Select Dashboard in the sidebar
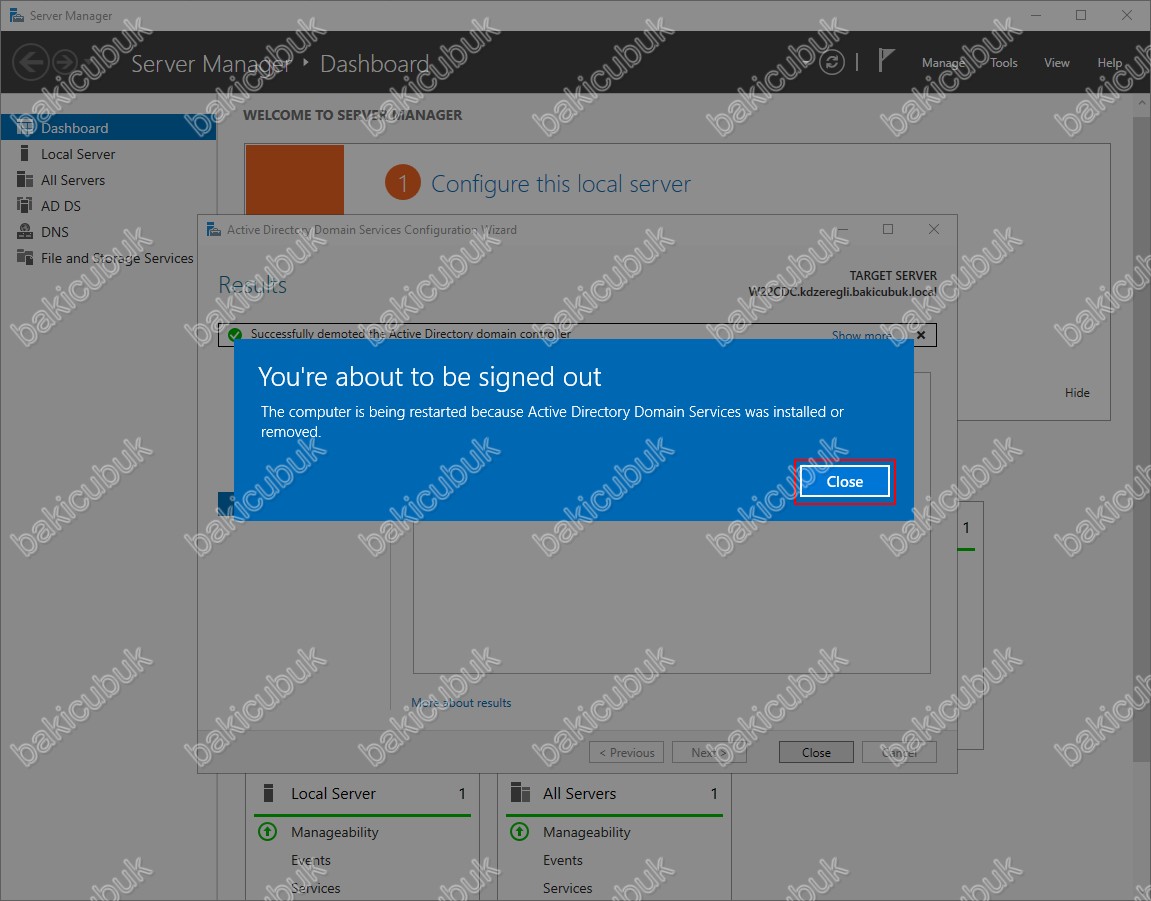The height and width of the screenshot is (901, 1151). [109, 128]
